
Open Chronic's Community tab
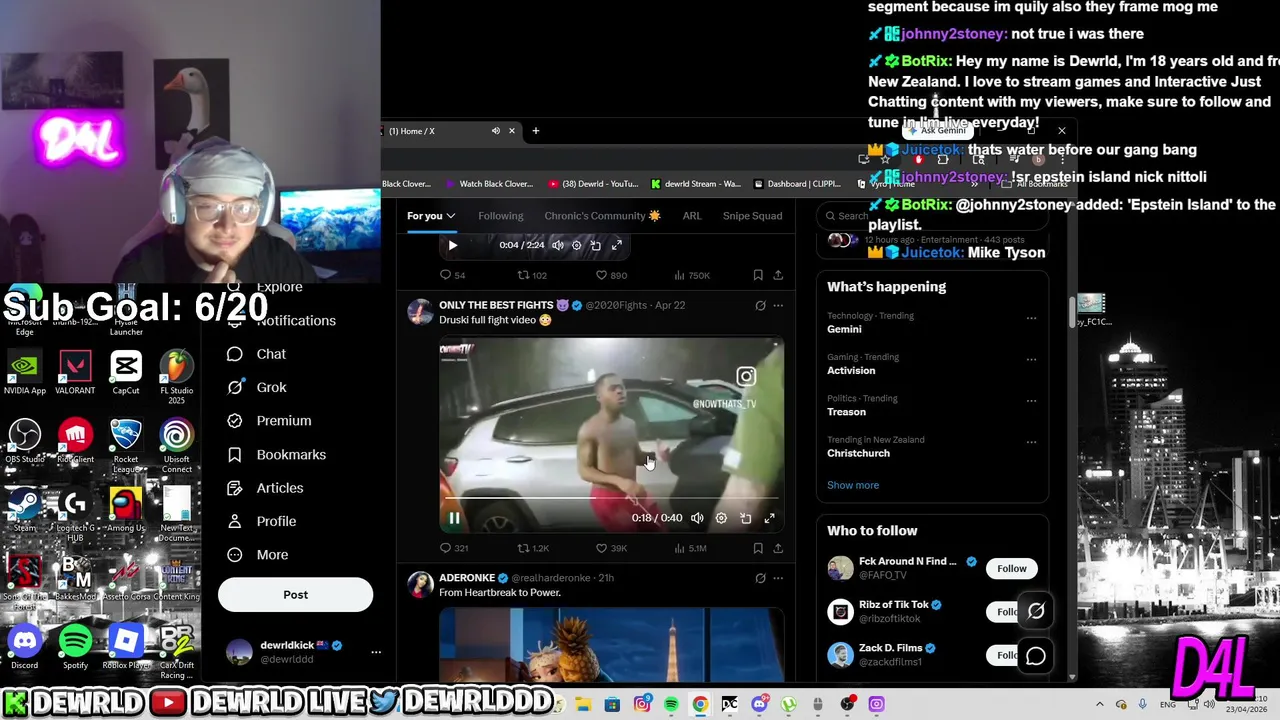click(602, 216)
